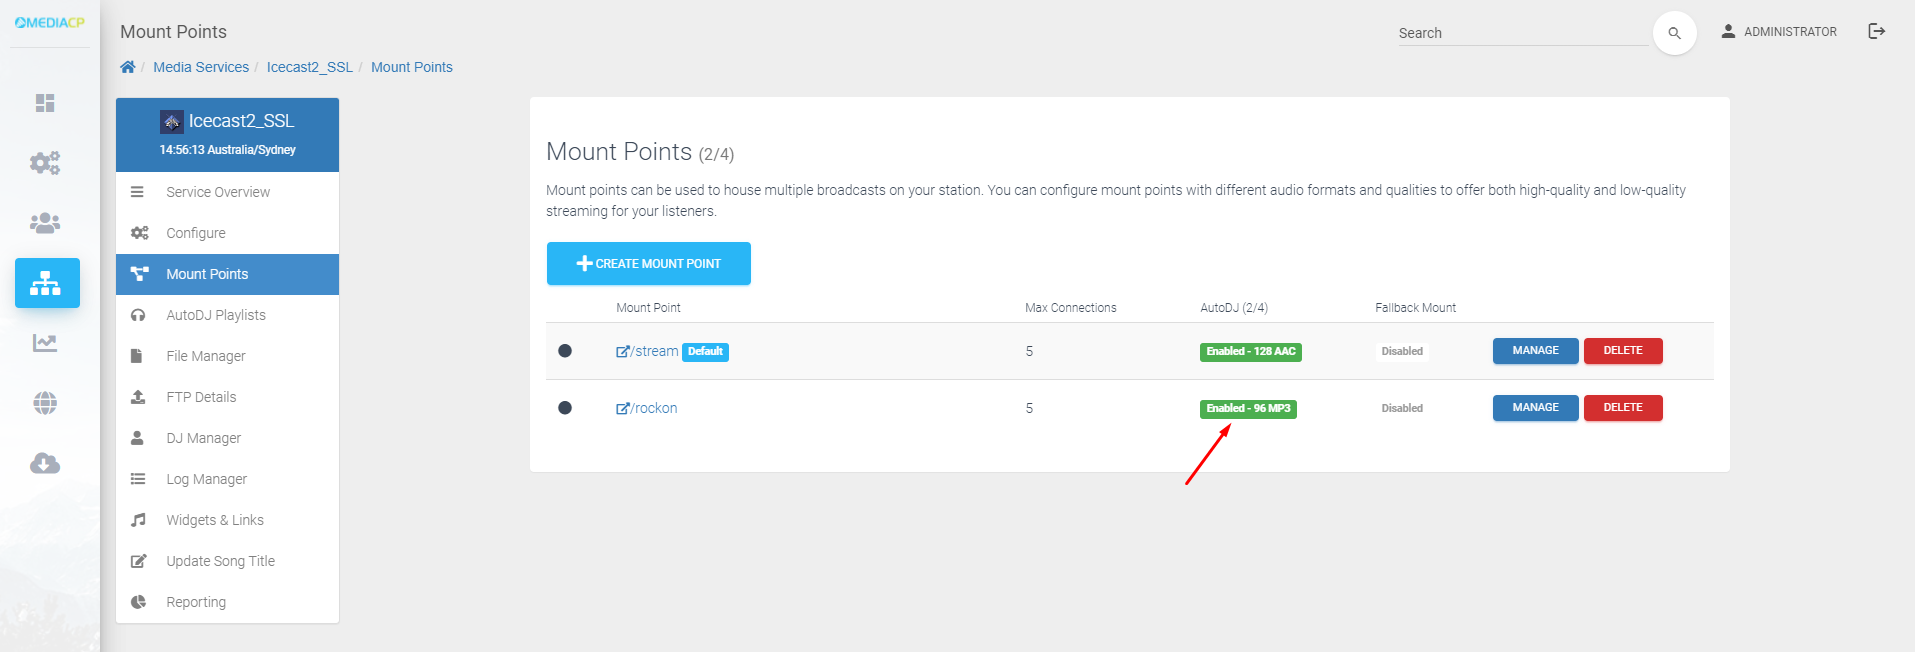Select DJ Manager in the side menu
The image size is (1915, 652).
click(203, 438)
